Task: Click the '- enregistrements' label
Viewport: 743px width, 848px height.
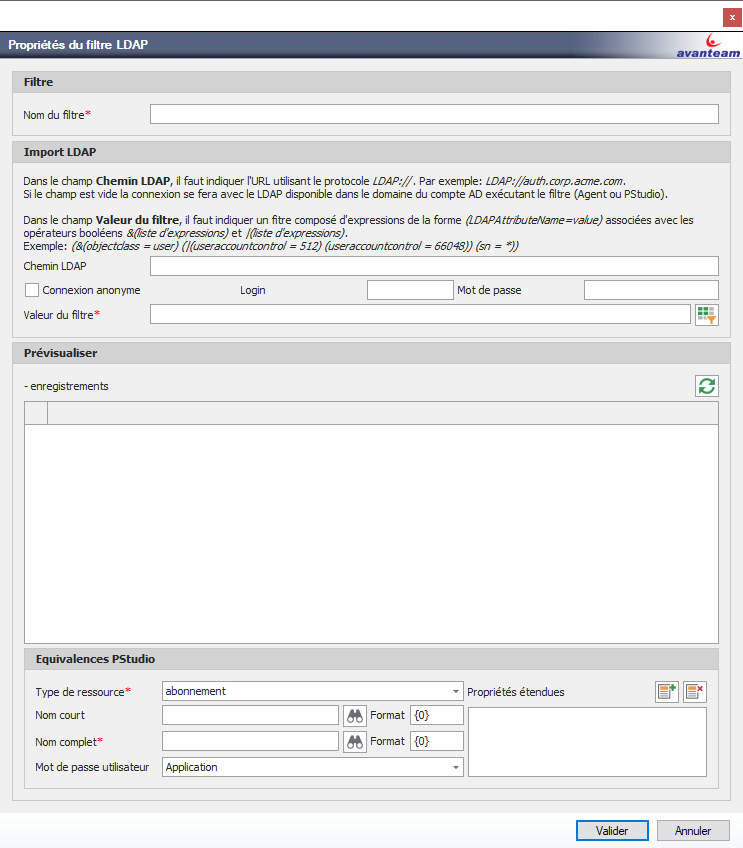Action: pyautogui.click(x=67, y=386)
